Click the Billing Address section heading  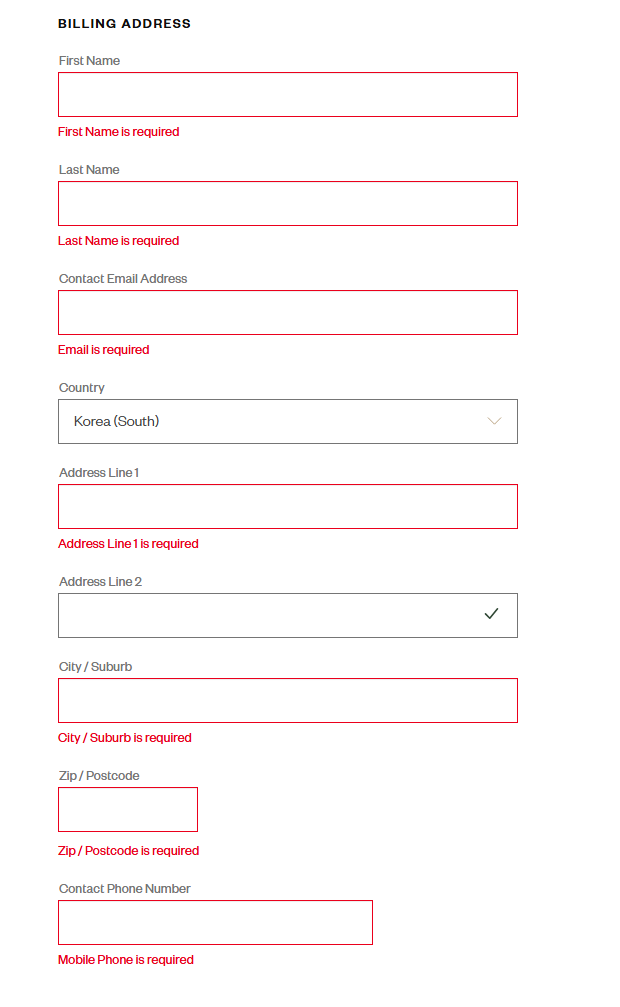[124, 23]
